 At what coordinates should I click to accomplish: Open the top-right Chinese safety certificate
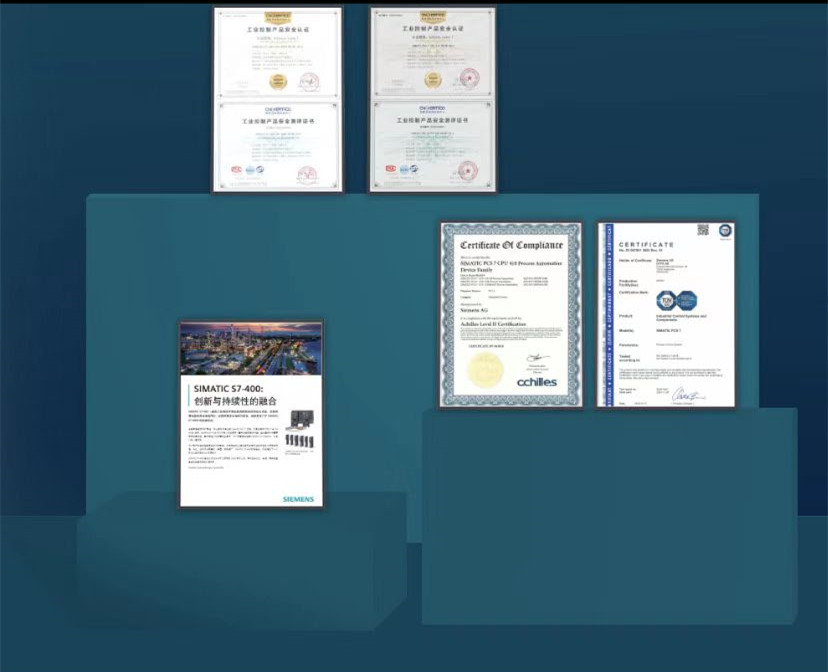click(432, 53)
